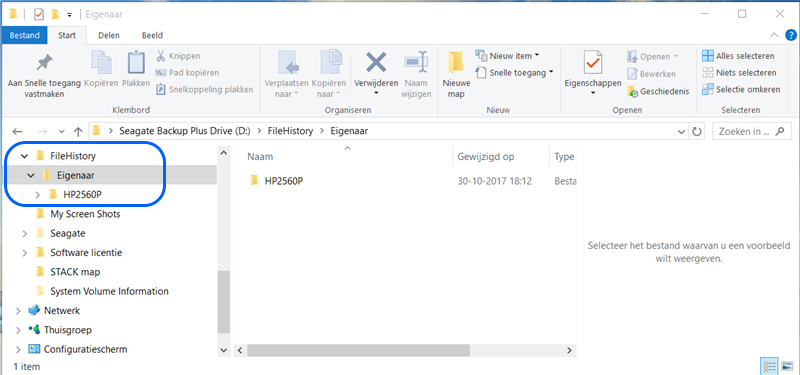Expand the HP2560P tree node
This screenshot has height=375, width=800.
coord(37,195)
